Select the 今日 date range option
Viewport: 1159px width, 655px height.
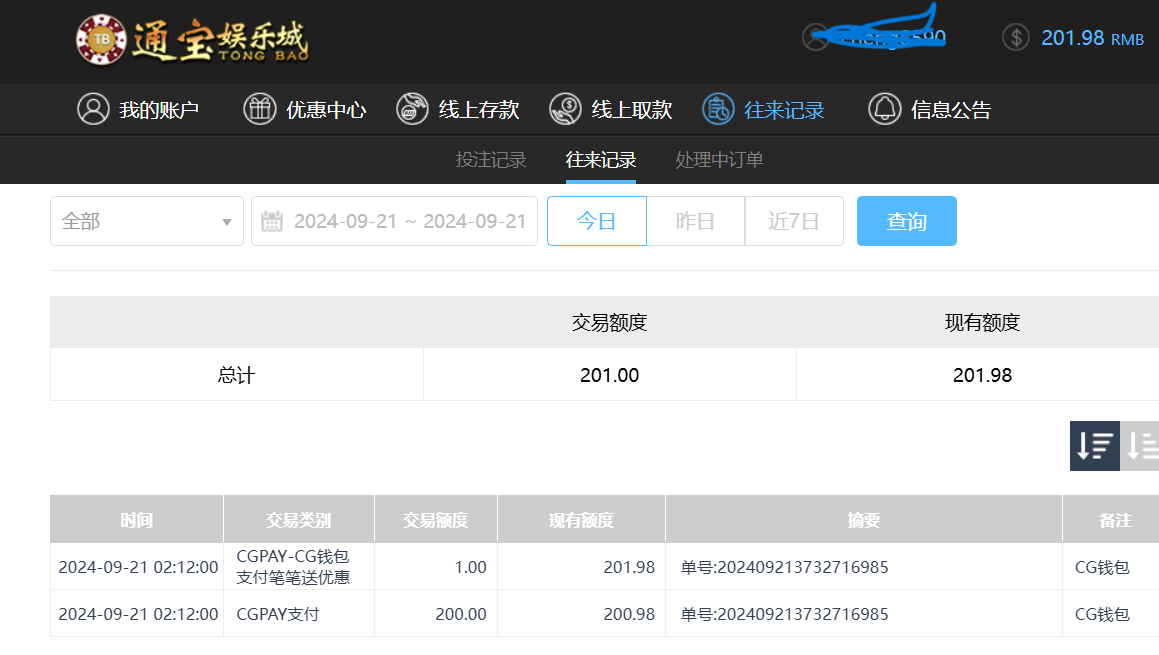click(x=596, y=221)
